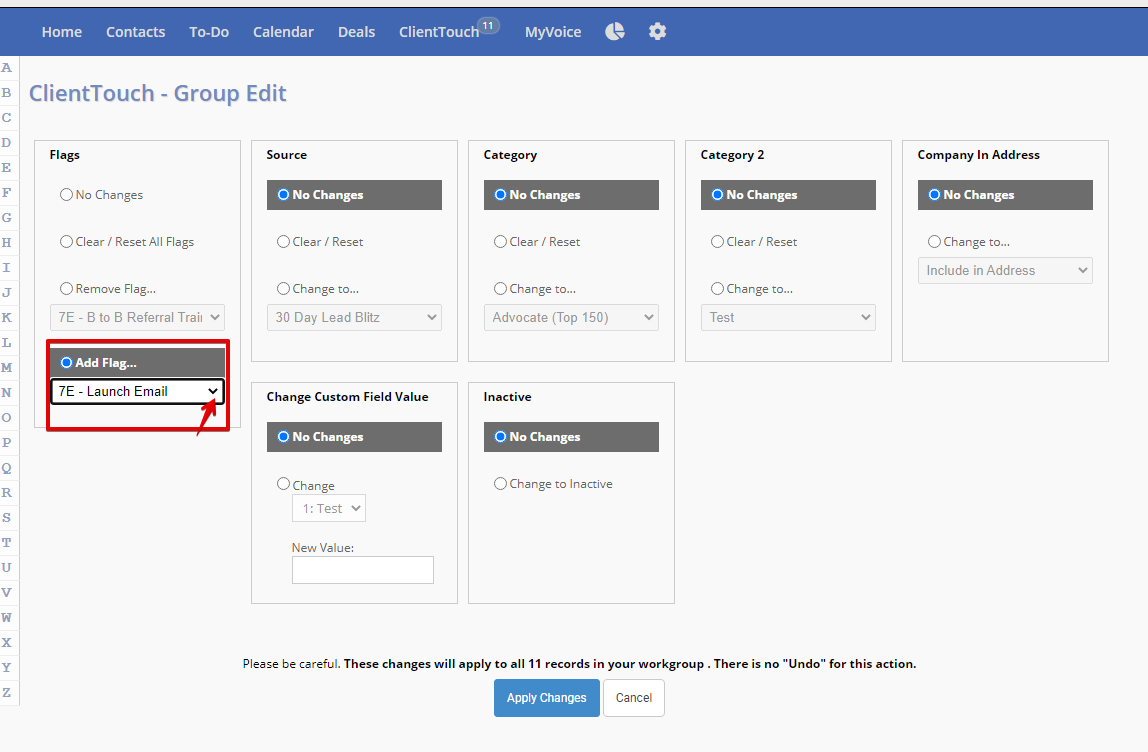This screenshot has width=1148, height=752.
Task: Select the Remove Flag radio button
Action: (x=67, y=288)
